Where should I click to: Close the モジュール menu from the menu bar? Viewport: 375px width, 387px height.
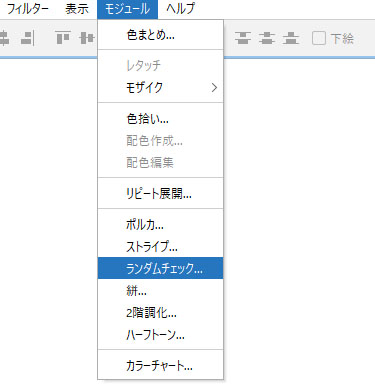[x=127, y=9]
